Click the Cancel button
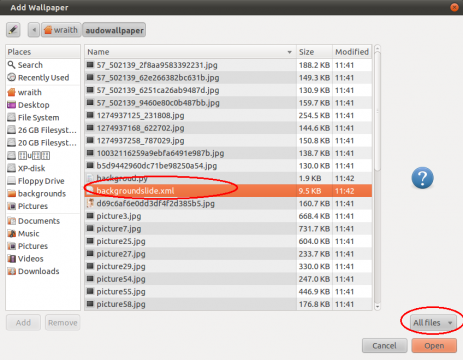Screen dimensions: 463x360 pos(384,346)
